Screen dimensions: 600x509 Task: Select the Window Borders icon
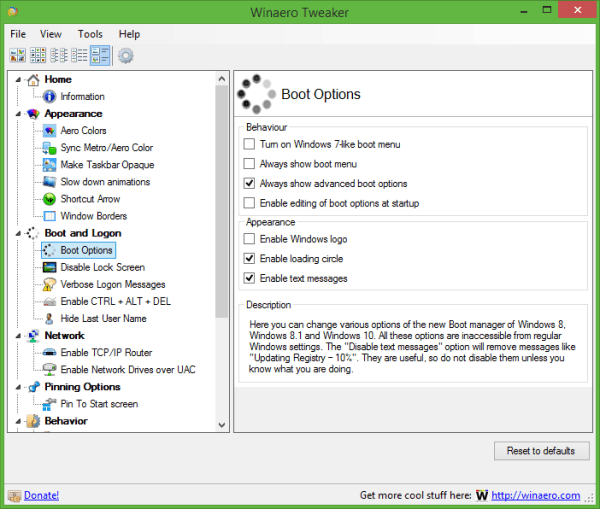click(x=49, y=216)
